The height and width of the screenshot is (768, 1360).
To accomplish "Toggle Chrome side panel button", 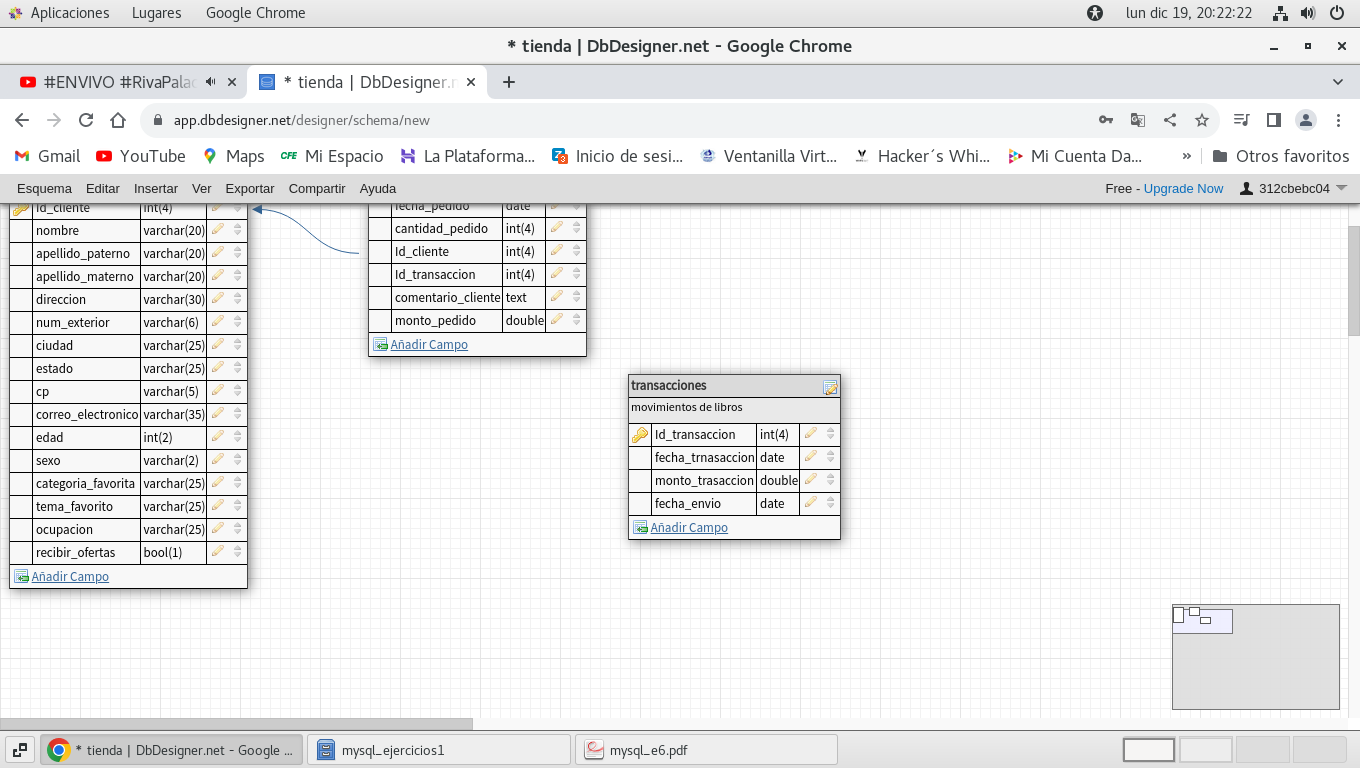I will (x=1273, y=120).
